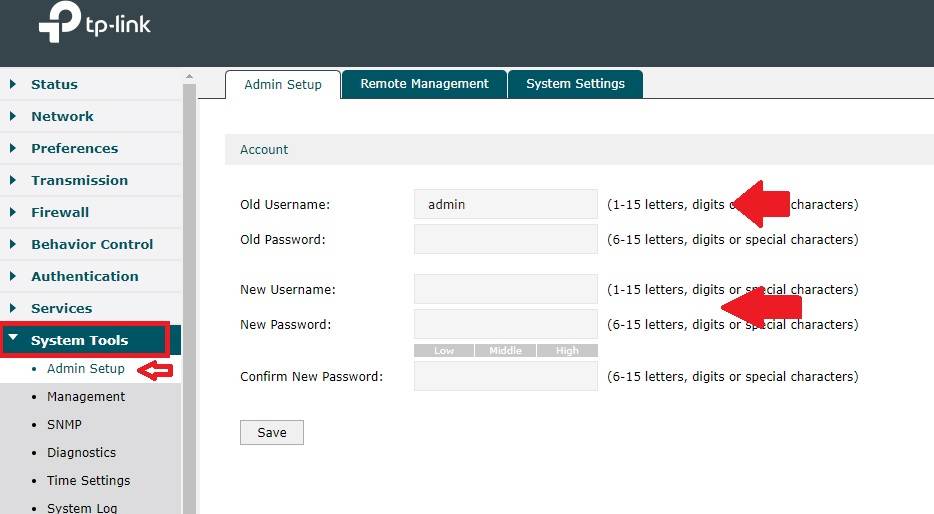This screenshot has width=934, height=514.
Task: Click the New Username field
Action: point(506,289)
